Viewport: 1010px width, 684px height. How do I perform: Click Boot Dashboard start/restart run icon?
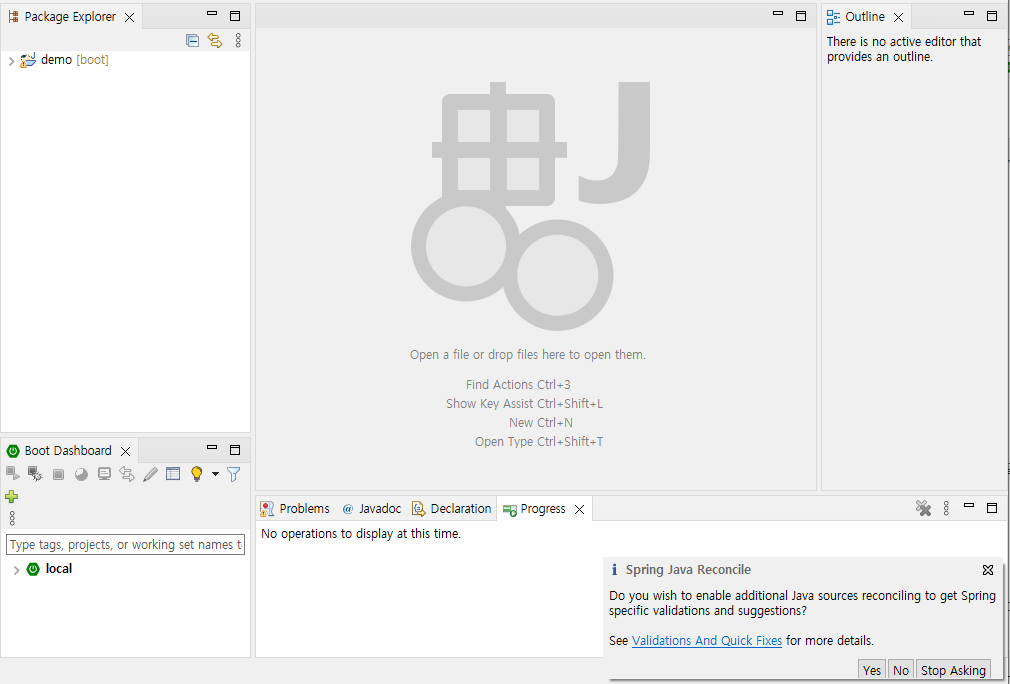(12, 474)
